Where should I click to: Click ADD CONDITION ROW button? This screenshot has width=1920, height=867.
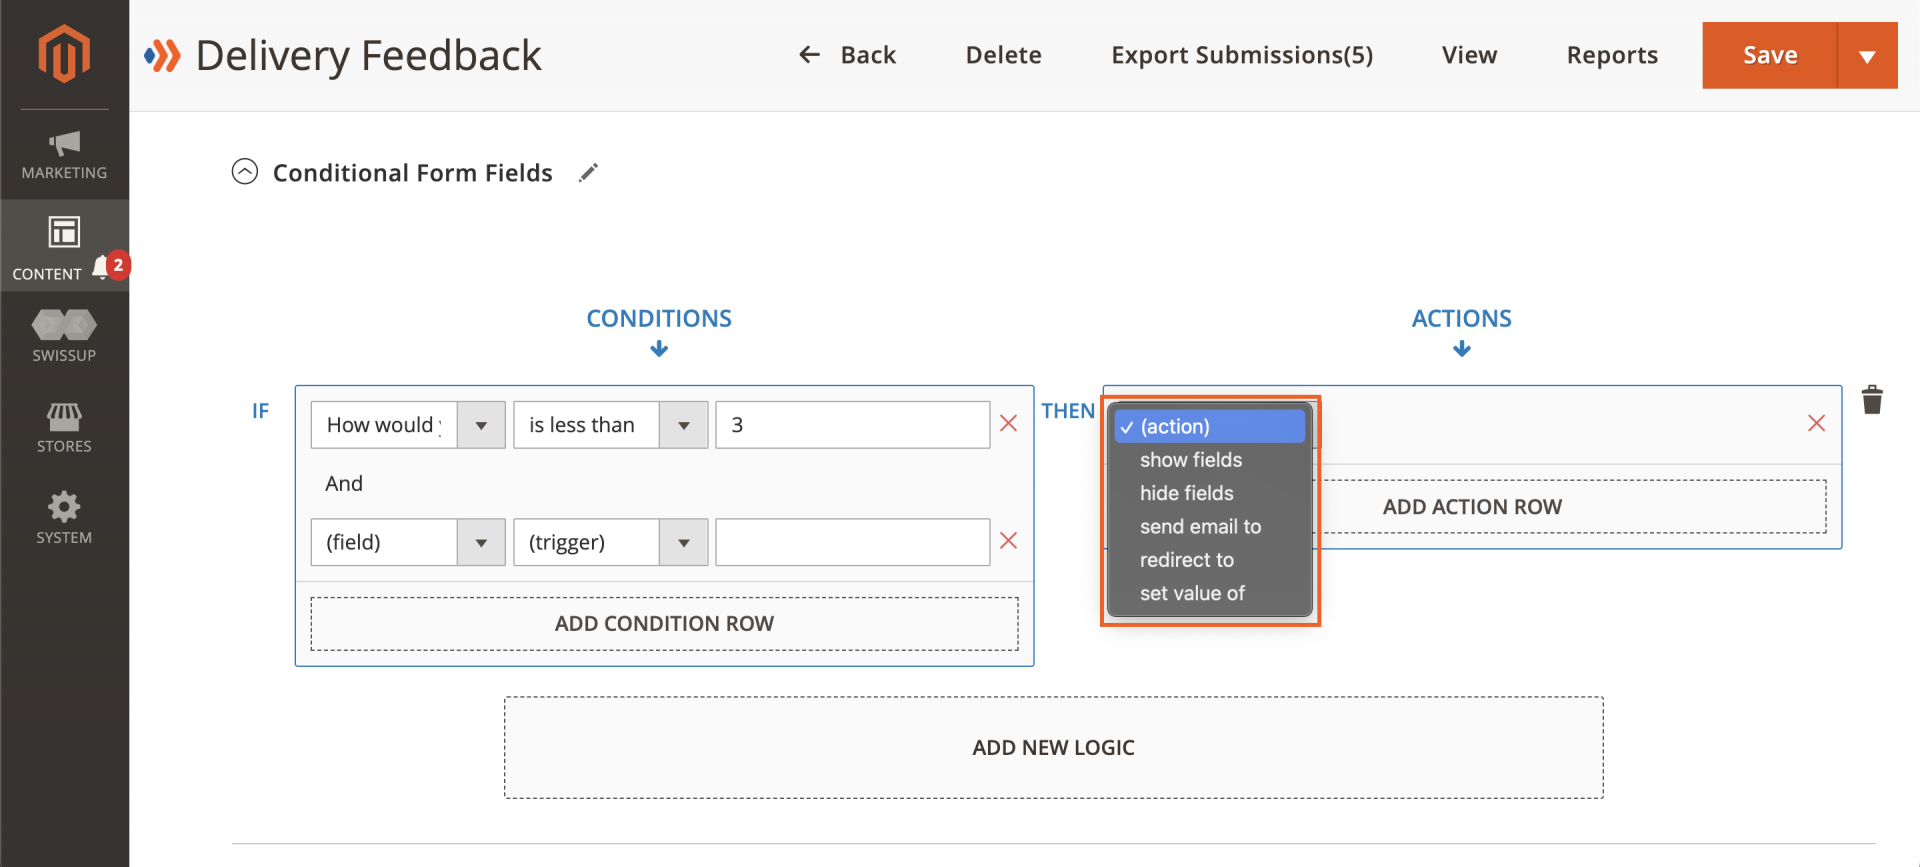[664, 624]
